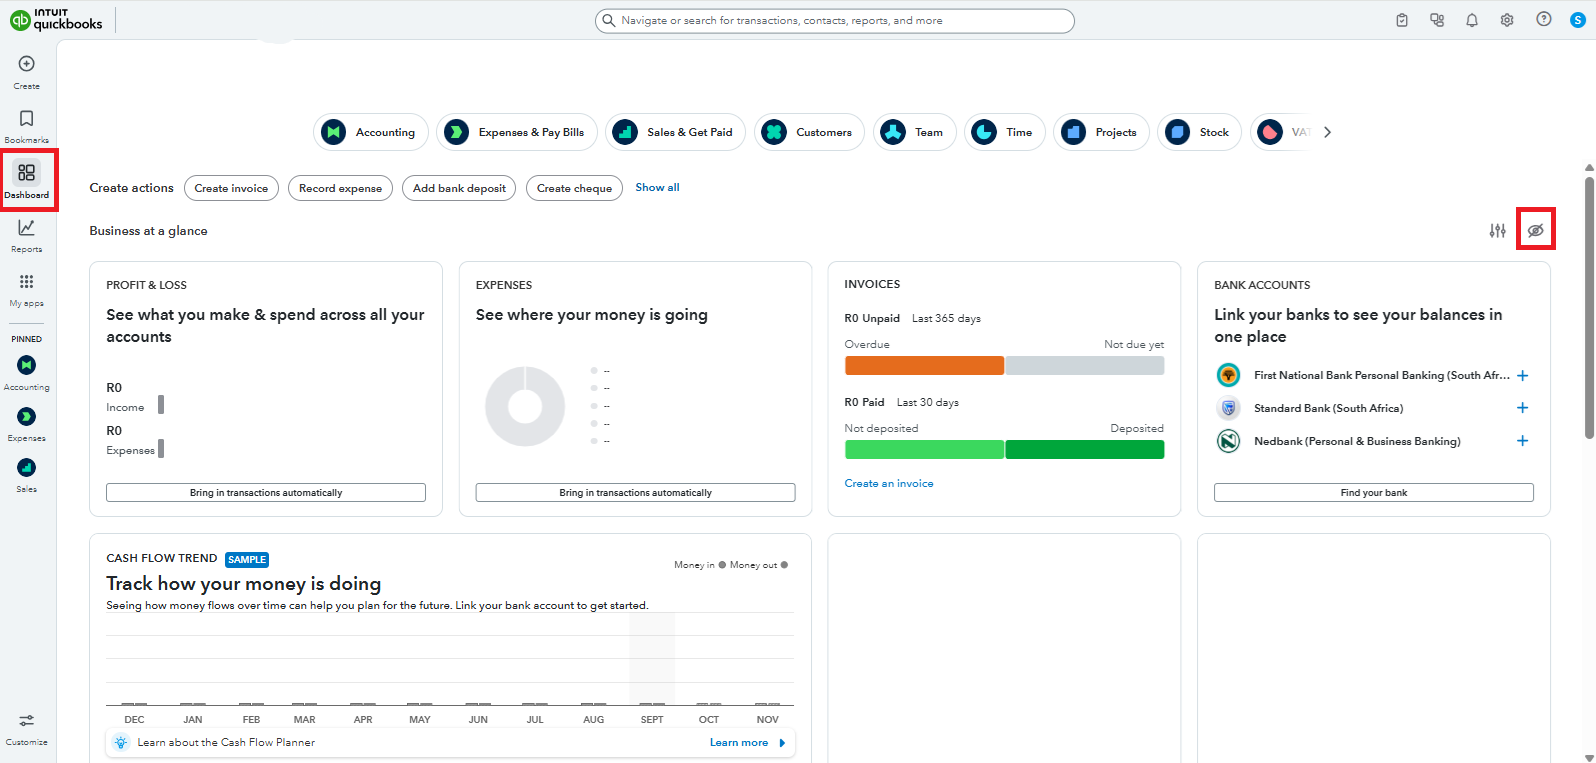Open the notifications bell

tap(1472, 20)
